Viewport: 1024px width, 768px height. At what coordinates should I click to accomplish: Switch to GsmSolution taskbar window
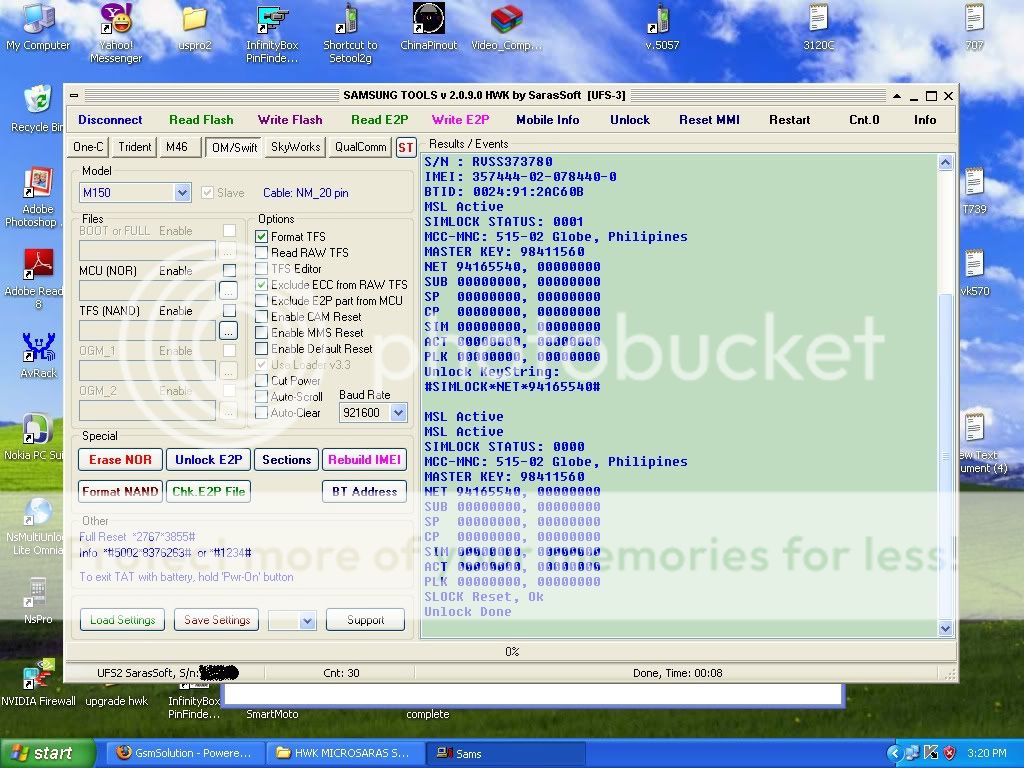pos(183,754)
